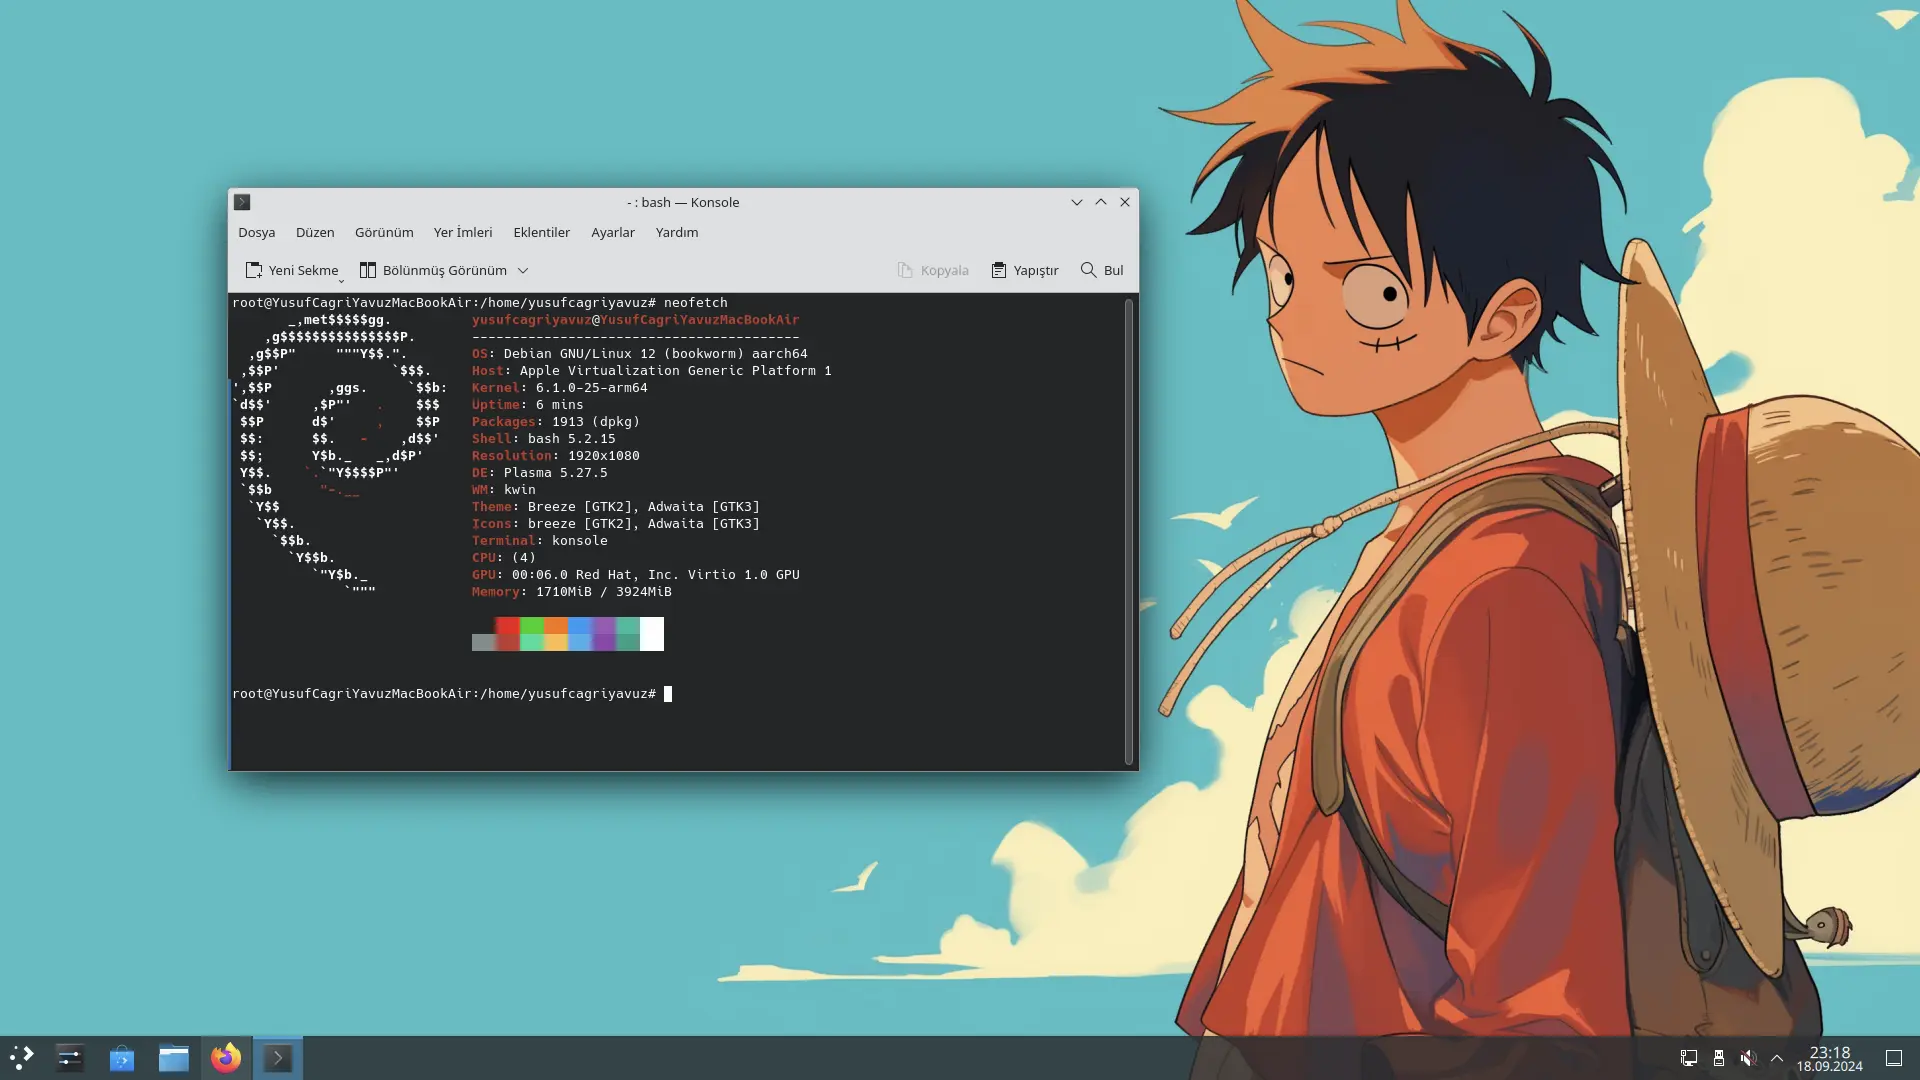1920x1080 pixels.
Task: Close the Konsole window
Action: point(1125,202)
